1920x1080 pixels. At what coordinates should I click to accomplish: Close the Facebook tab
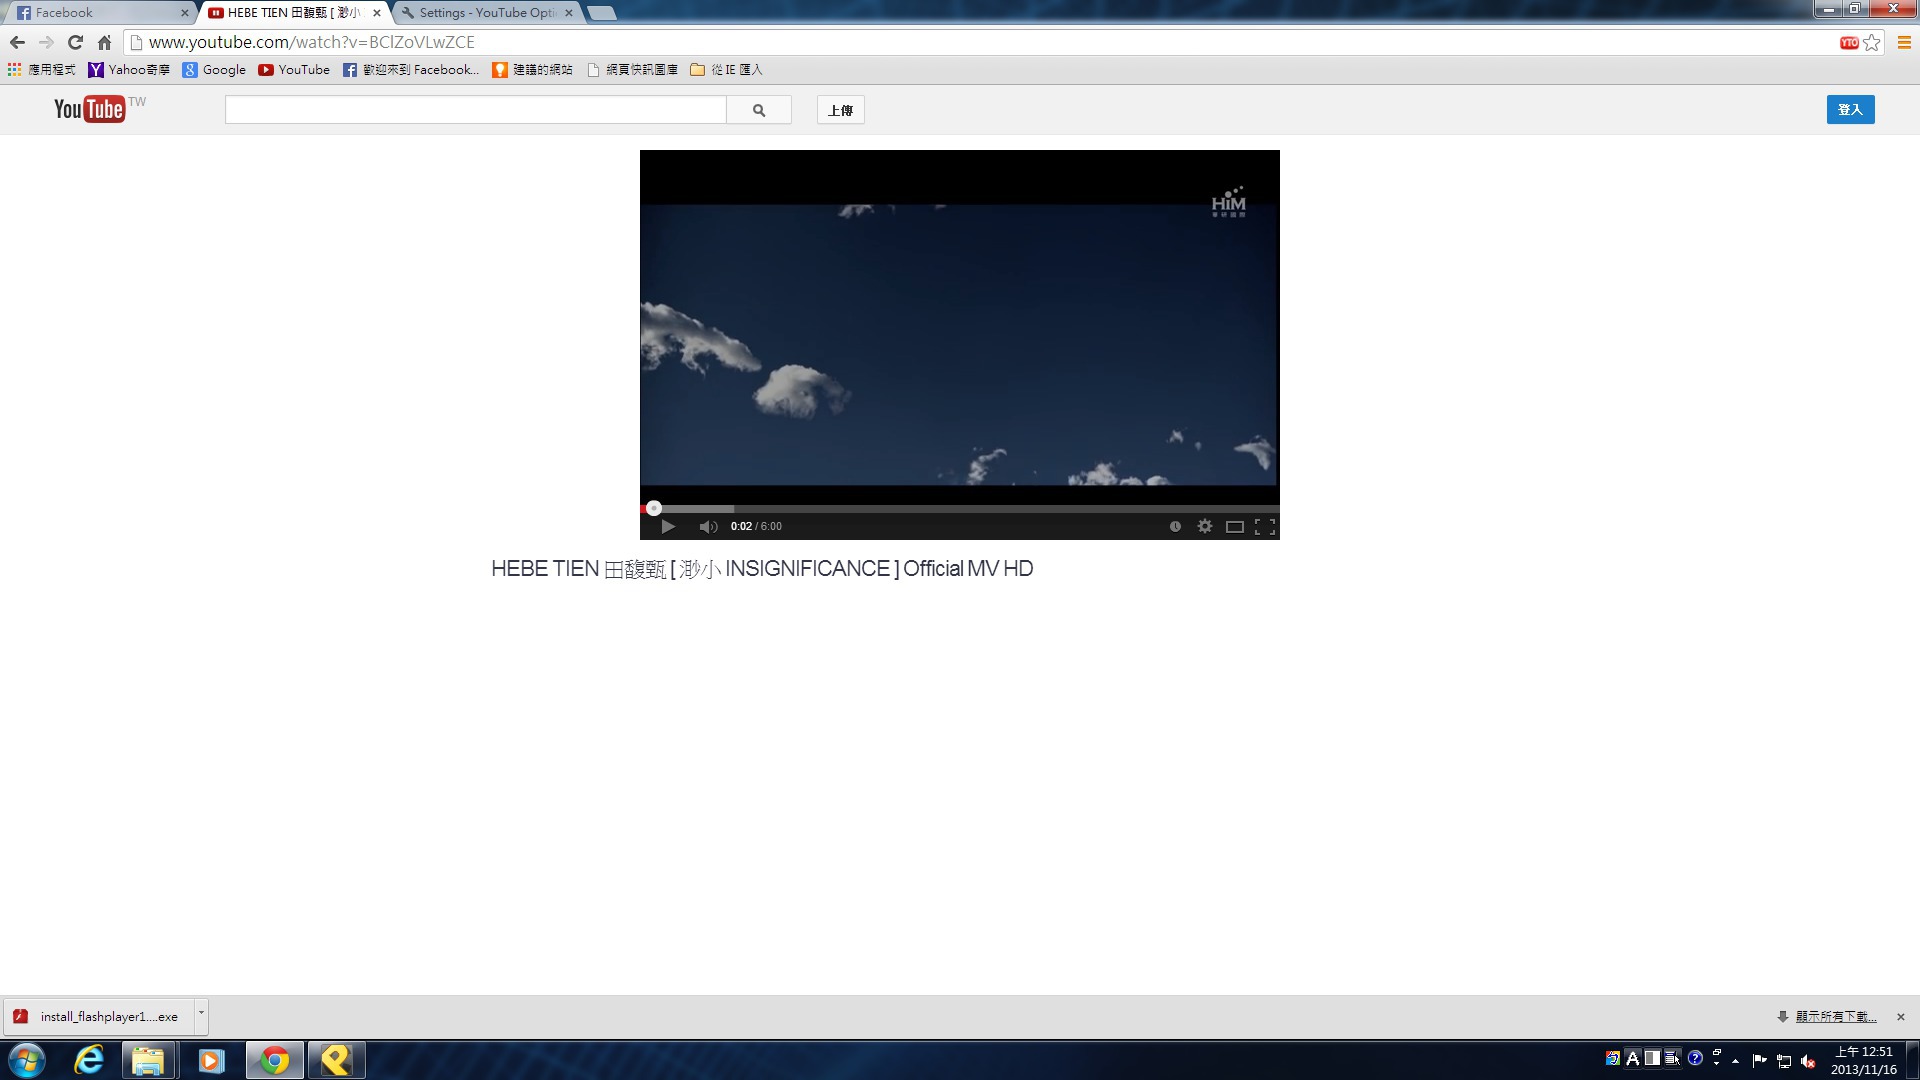184,13
